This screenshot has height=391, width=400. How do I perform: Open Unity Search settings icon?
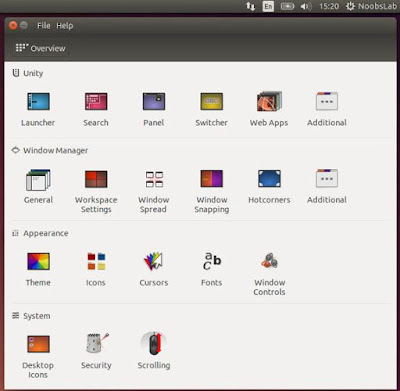tap(96, 102)
